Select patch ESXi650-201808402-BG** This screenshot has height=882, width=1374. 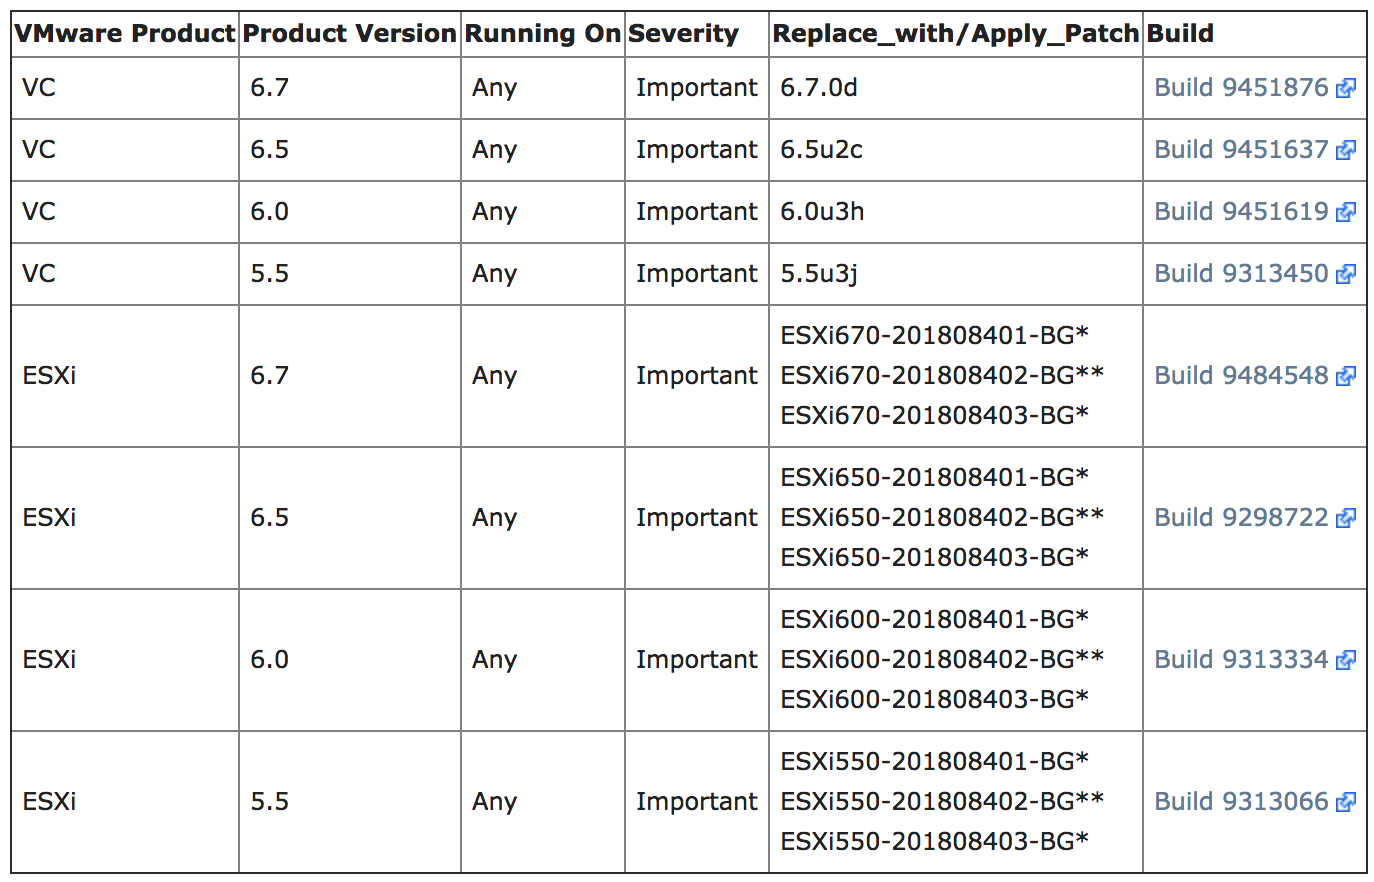point(943,518)
